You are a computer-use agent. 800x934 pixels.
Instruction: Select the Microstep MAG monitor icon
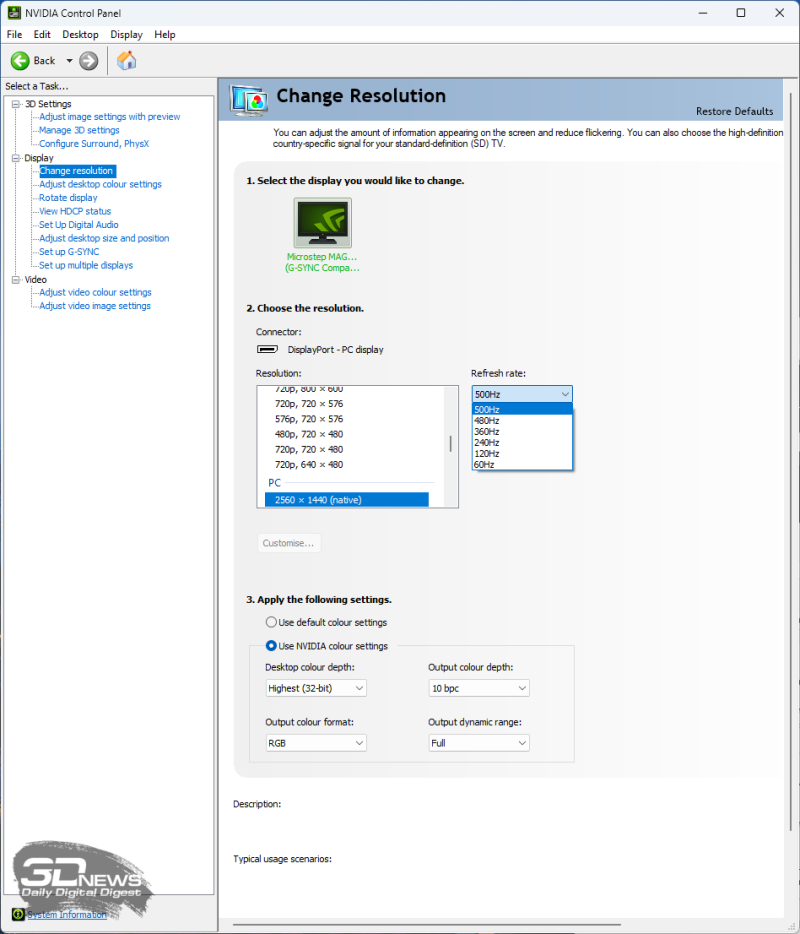pyautogui.click(x=322, y=224)
